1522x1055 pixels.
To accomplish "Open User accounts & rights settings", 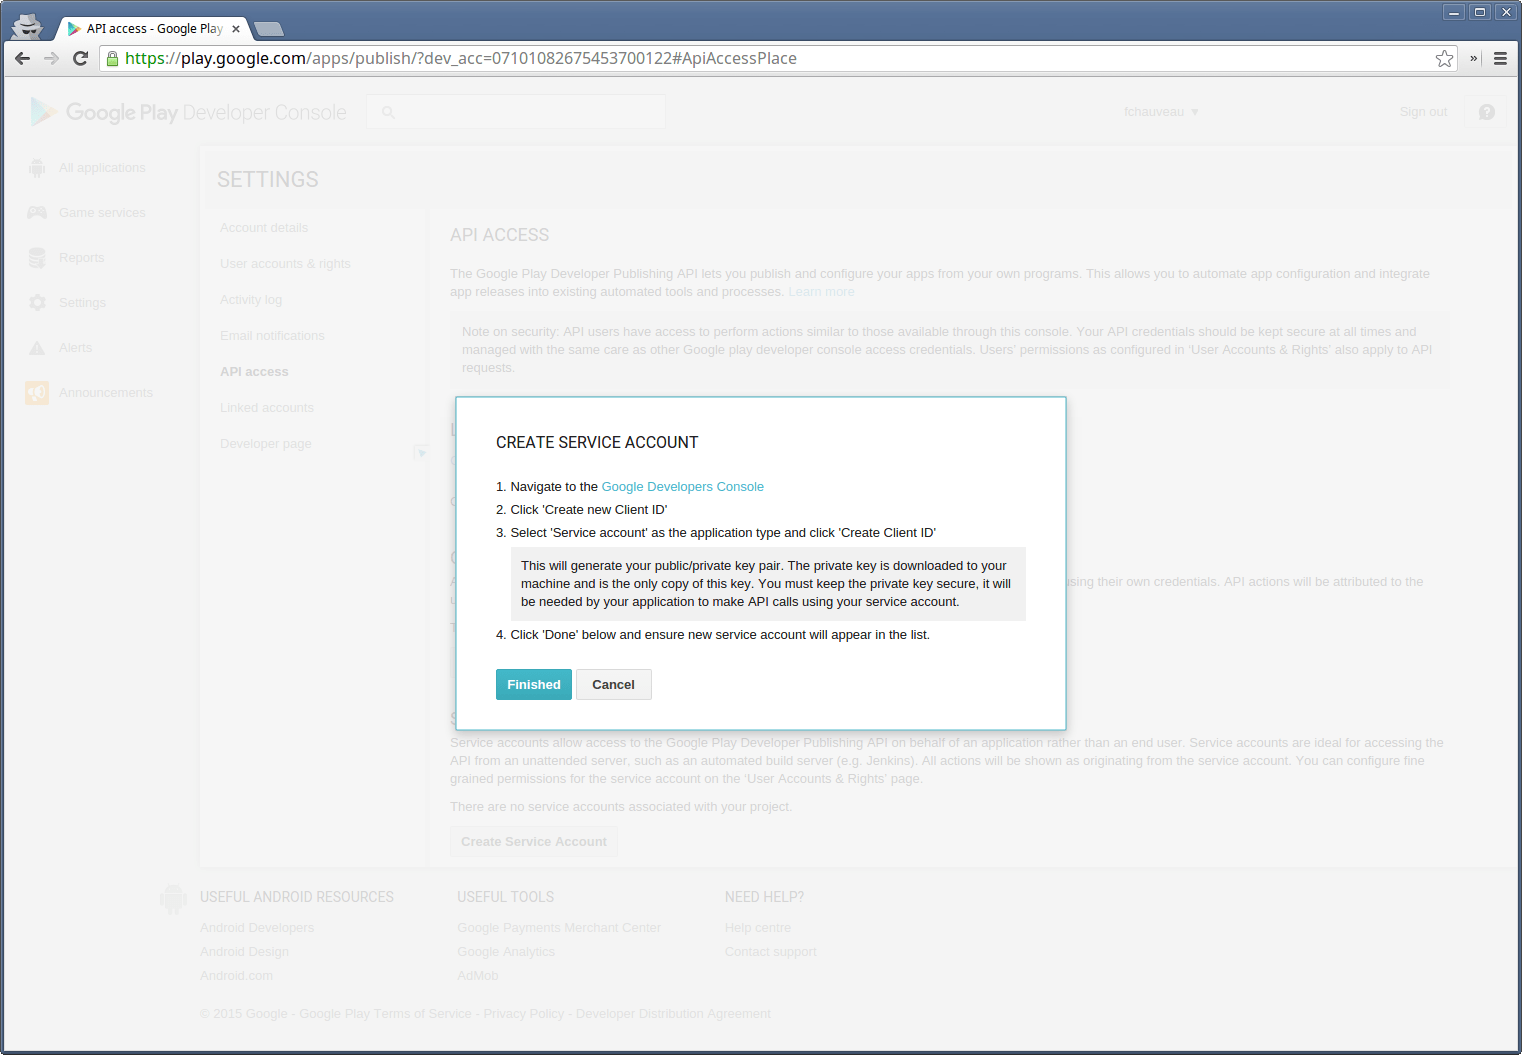I will point(285,264).
